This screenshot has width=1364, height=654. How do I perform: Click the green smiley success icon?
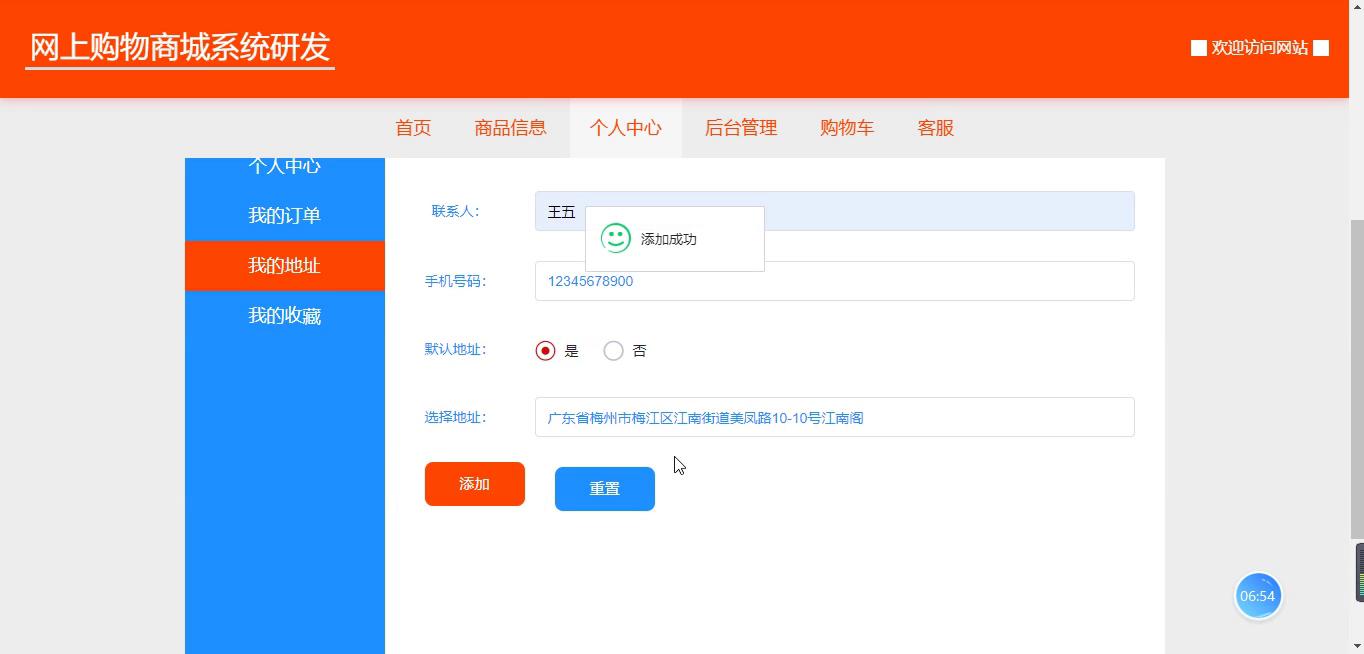(x=615, y=238)
